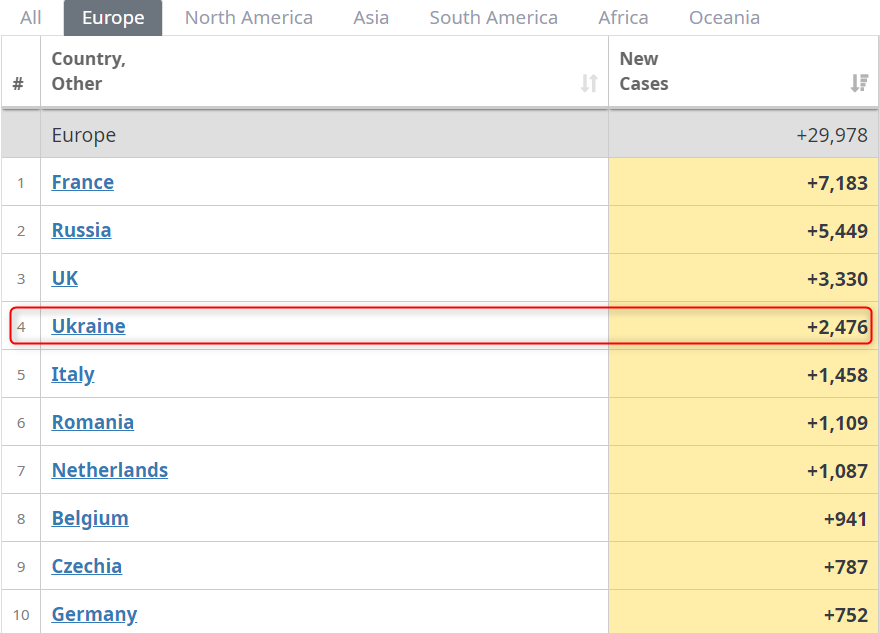Sort by Country column sort icon
This screenshot has width=880, height=633.
point(589,84)
